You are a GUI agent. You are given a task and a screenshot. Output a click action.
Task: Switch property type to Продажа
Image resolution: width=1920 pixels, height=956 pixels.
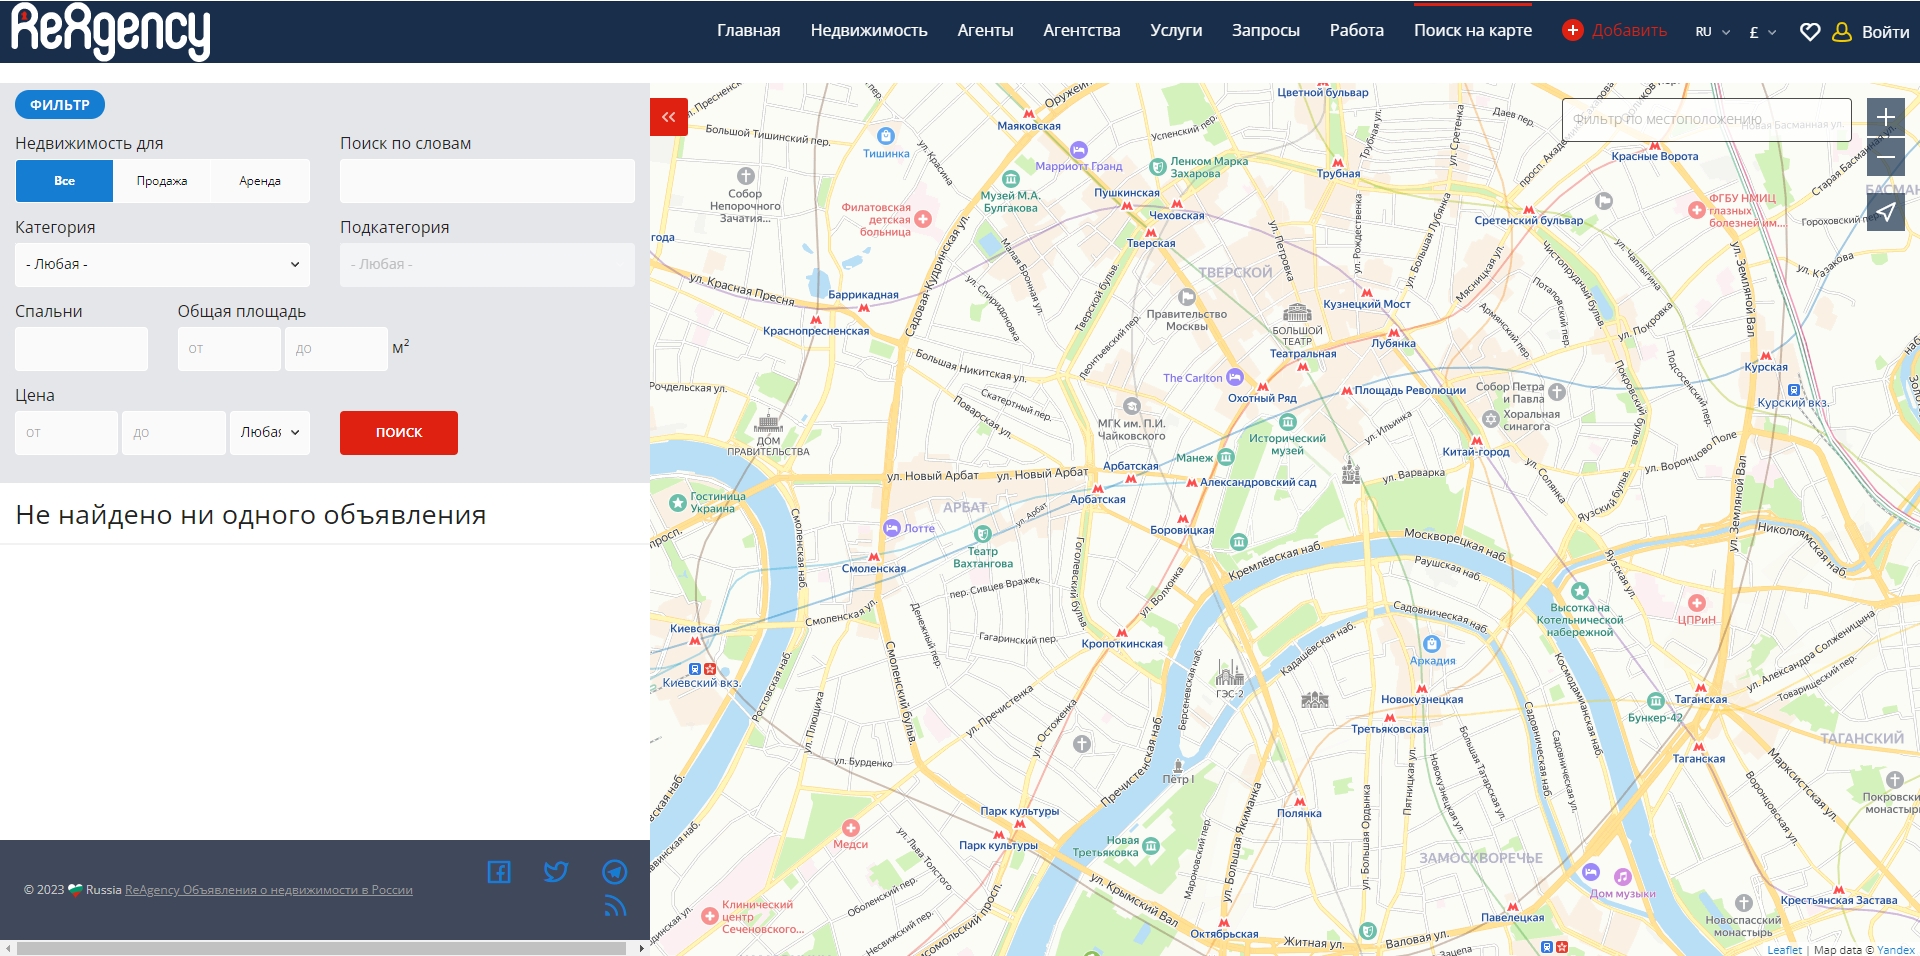(x=162, y=181)
